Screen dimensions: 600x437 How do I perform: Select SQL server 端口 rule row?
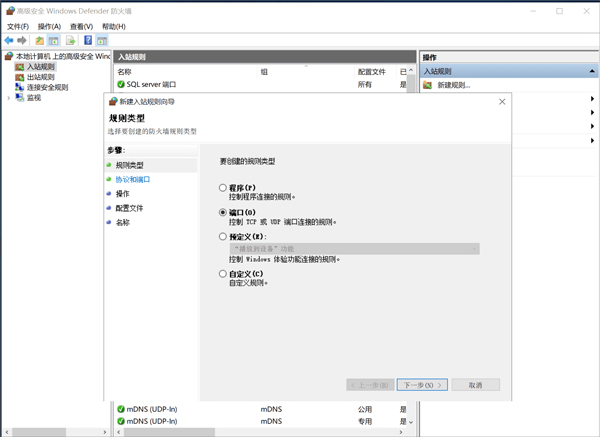[260, 84]
